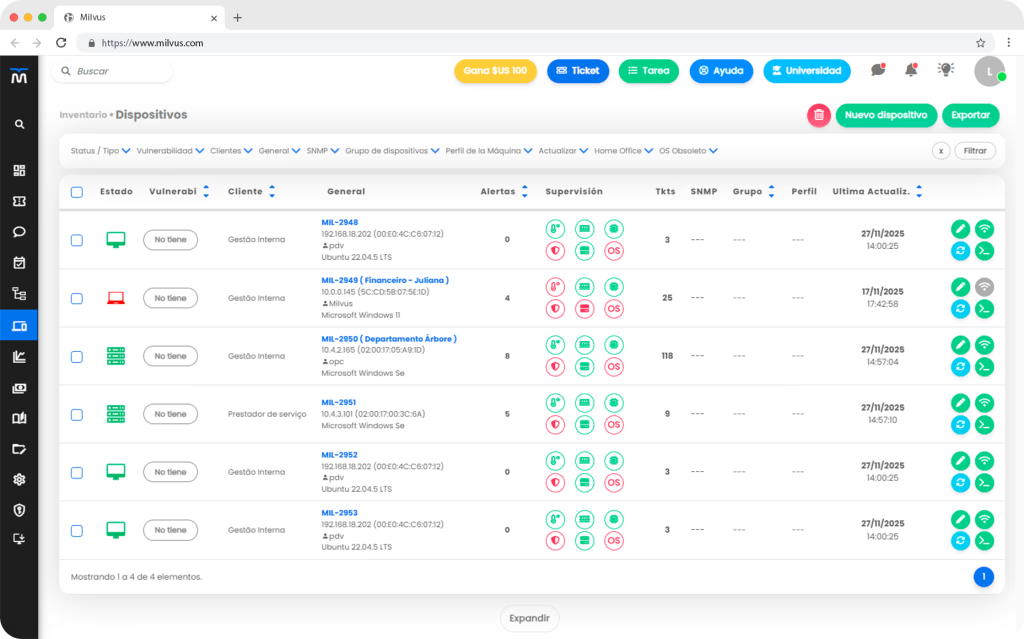This screenshot has width=1024, height=639.
Task: Click the Milvus logo in sidebar
Action: [x=19, y=76]
